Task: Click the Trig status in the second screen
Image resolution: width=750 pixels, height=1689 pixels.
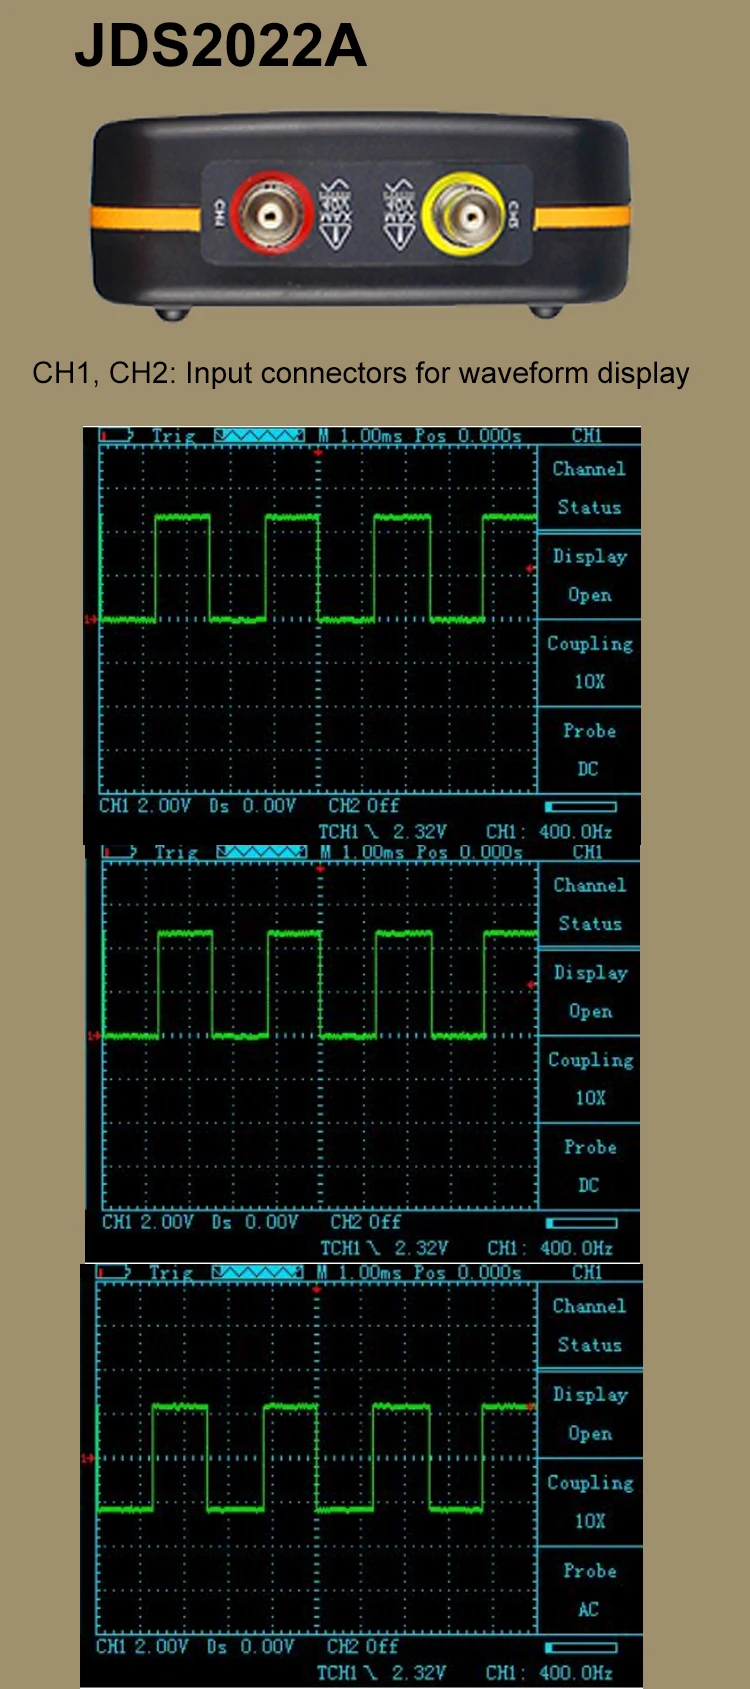Action: point(176,852)
